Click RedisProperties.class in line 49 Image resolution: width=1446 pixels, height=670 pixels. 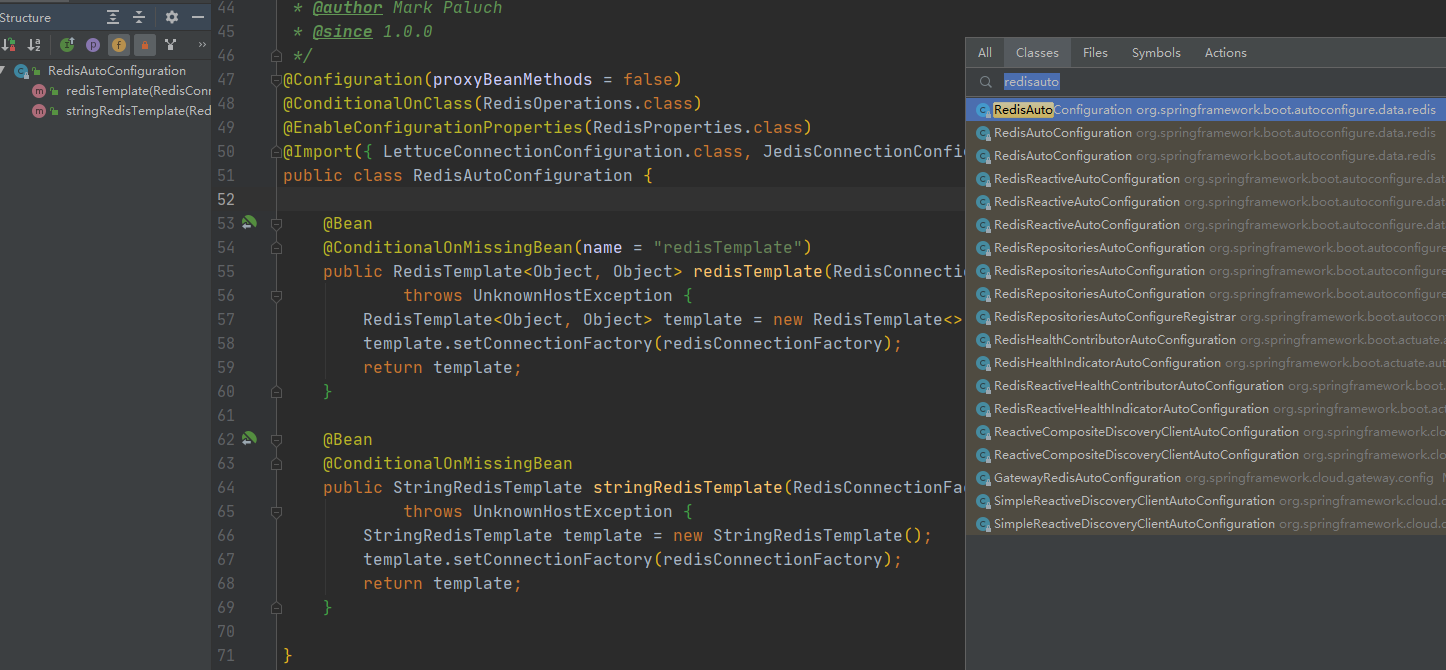pos(698,127)
